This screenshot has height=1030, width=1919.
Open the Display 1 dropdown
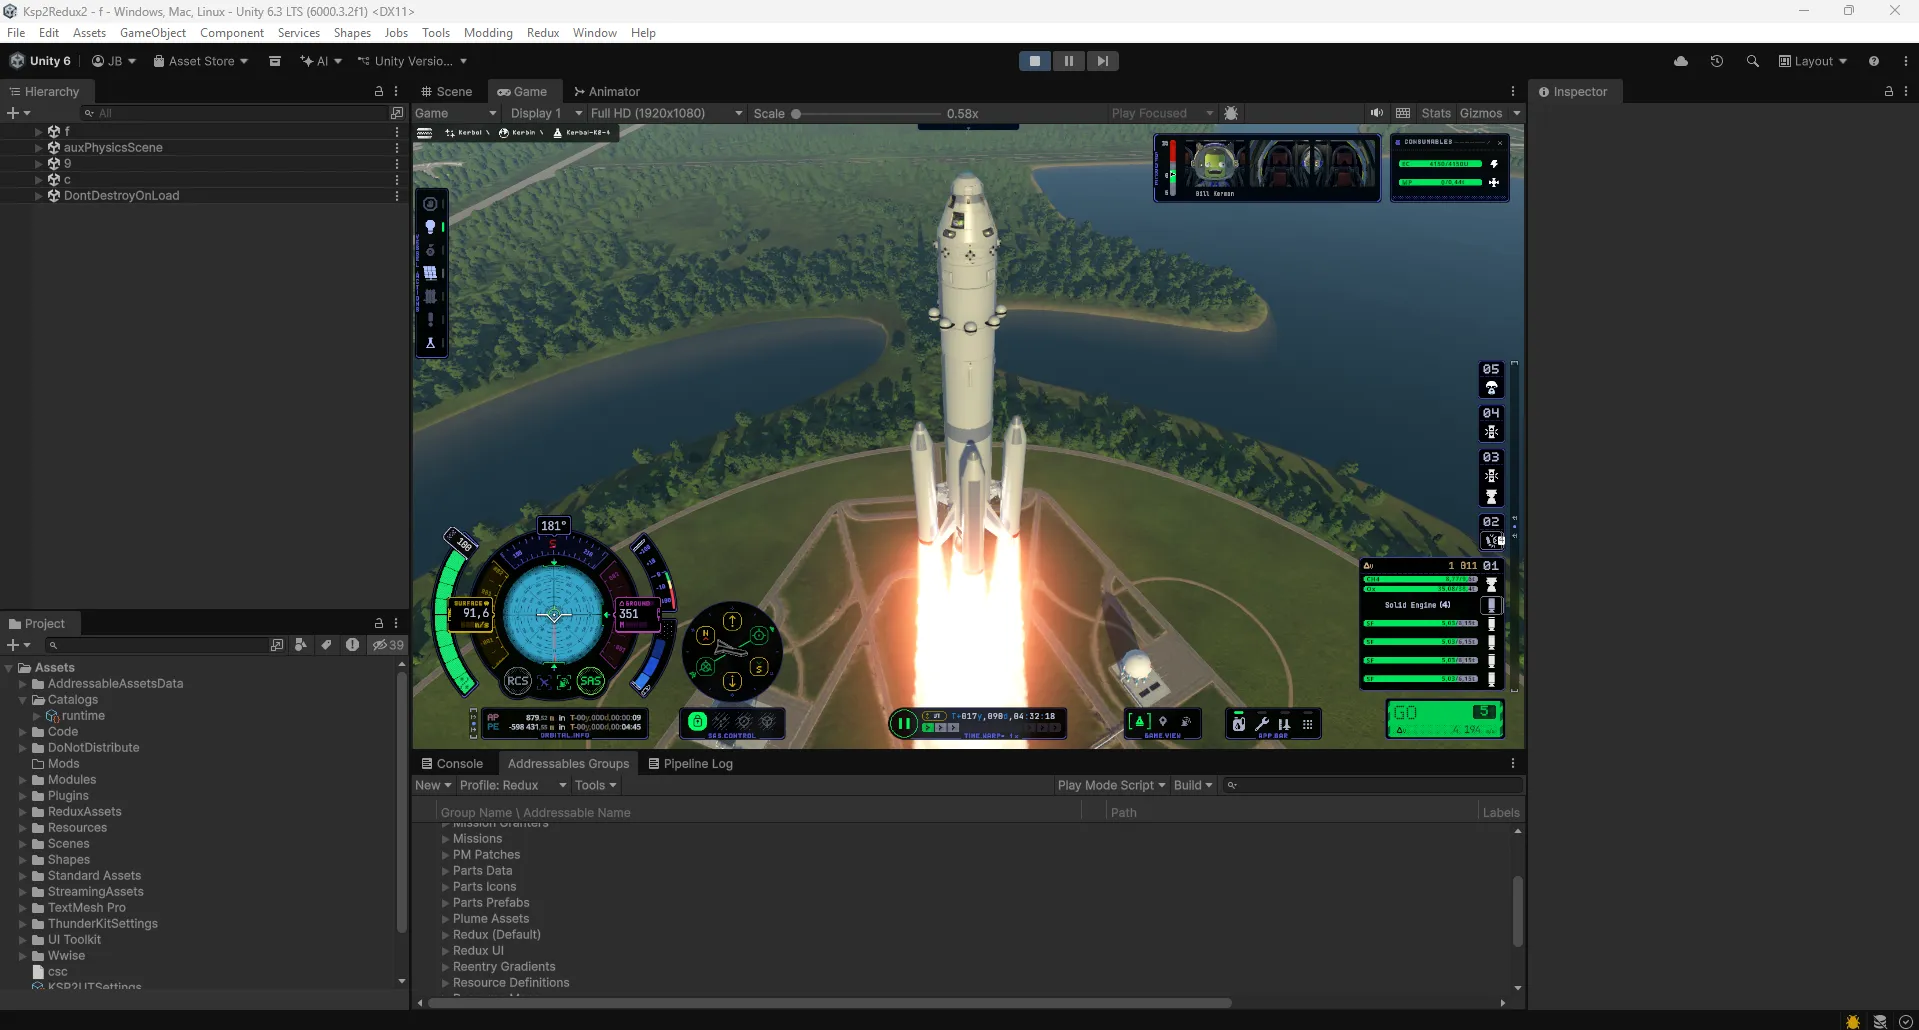(x=545, y=113)
